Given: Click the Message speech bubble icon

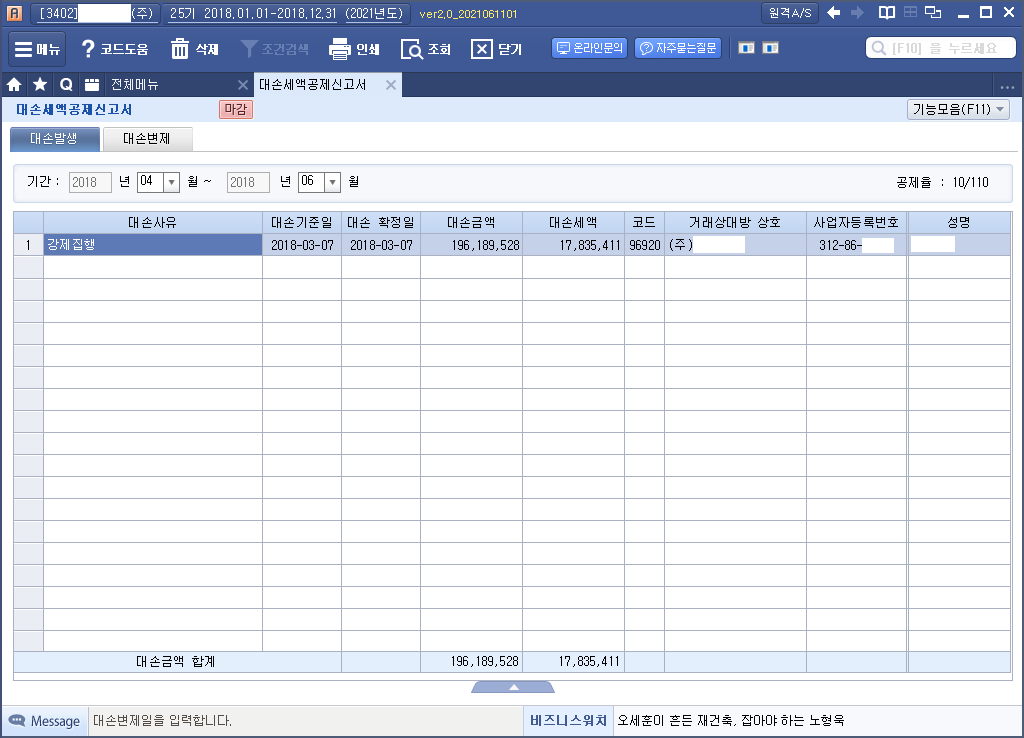Looking at the screenshot, I should [17, 720].
